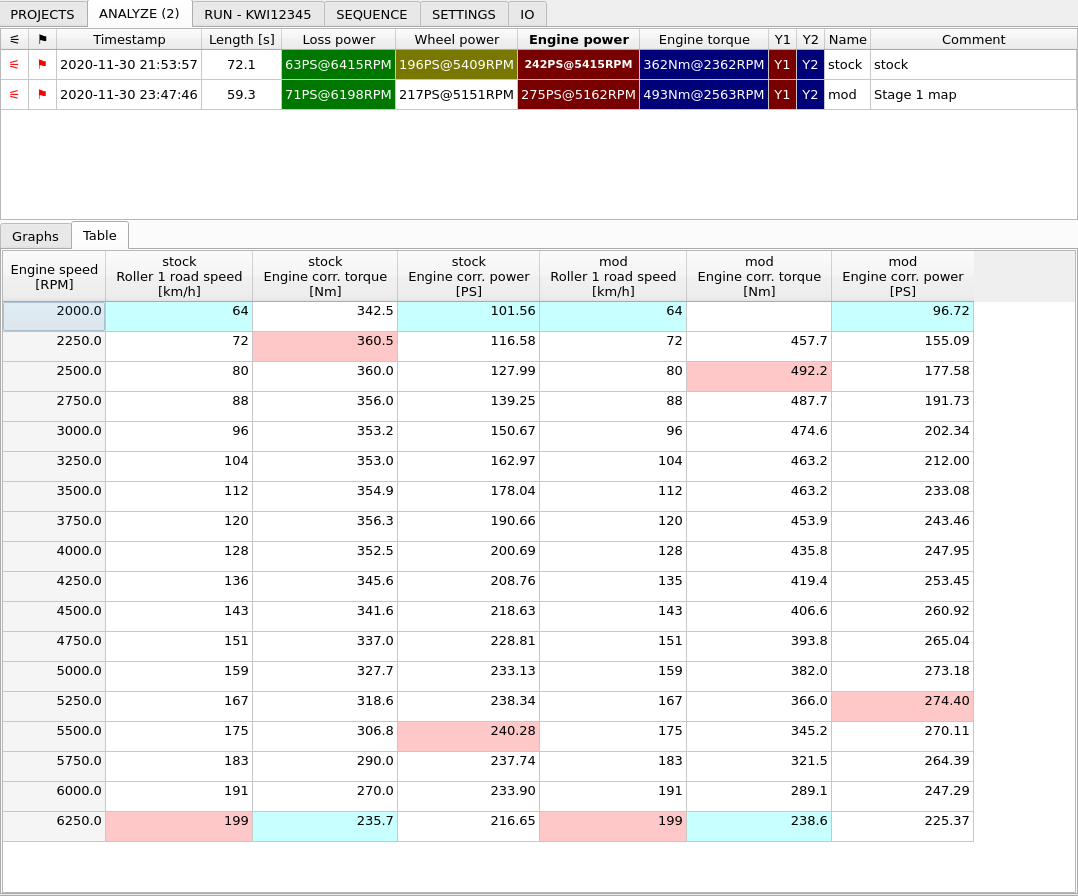Click length value 72.1

point(241,65)
